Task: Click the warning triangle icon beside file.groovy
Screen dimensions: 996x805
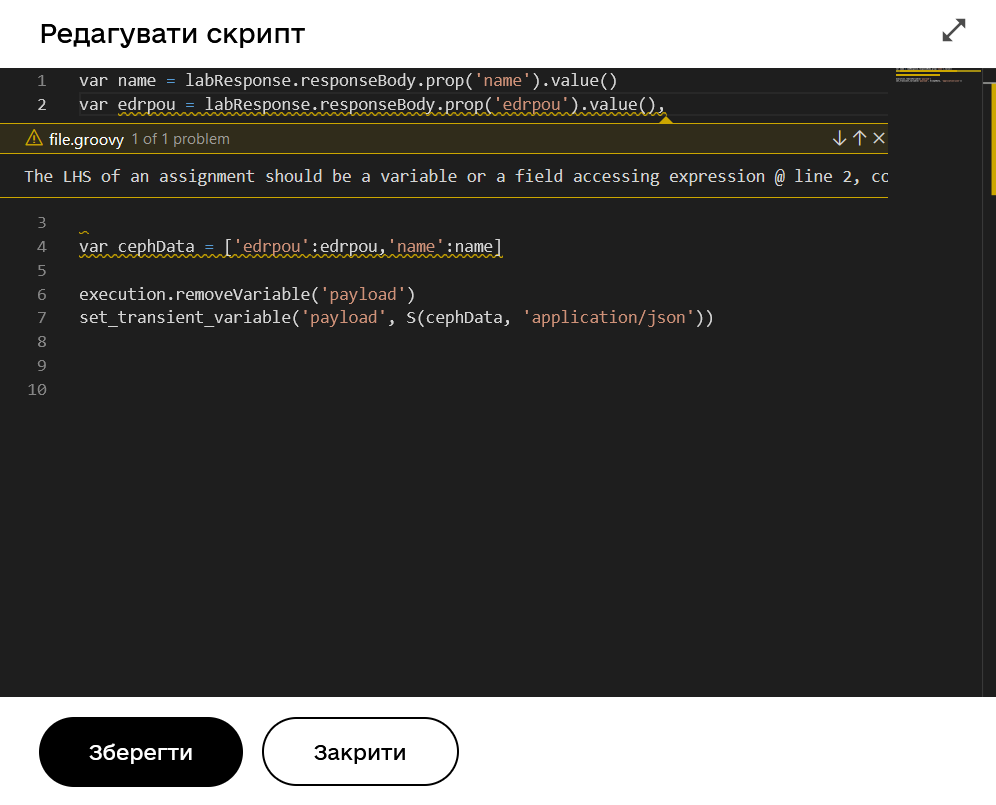Action: 34,138
